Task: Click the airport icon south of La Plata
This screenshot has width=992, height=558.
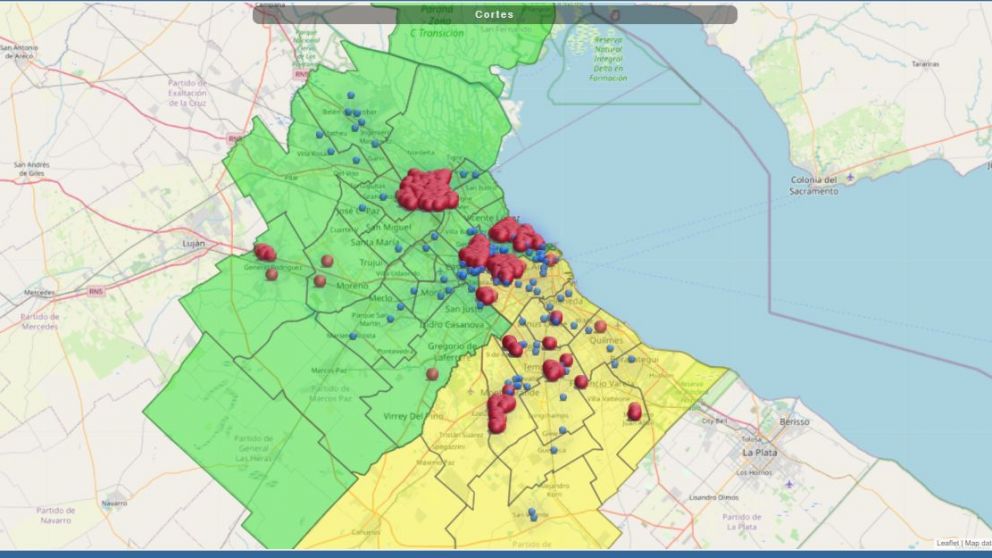Action: tap(789, 484)
